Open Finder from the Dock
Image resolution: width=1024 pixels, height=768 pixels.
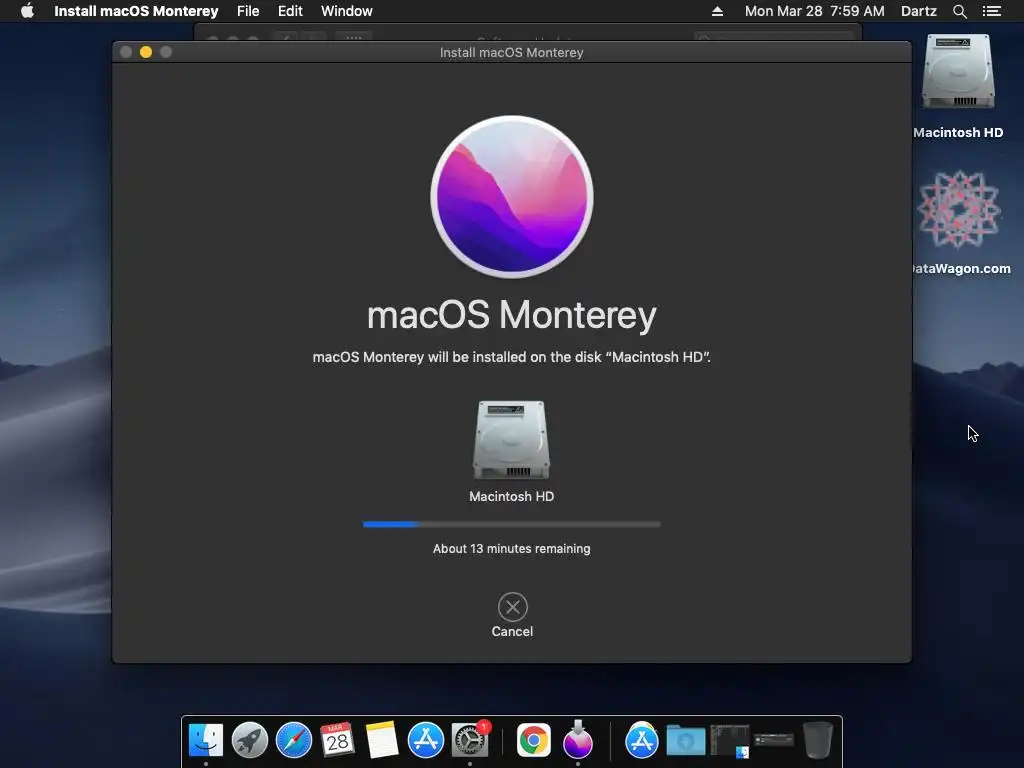(x=206, y=741)
